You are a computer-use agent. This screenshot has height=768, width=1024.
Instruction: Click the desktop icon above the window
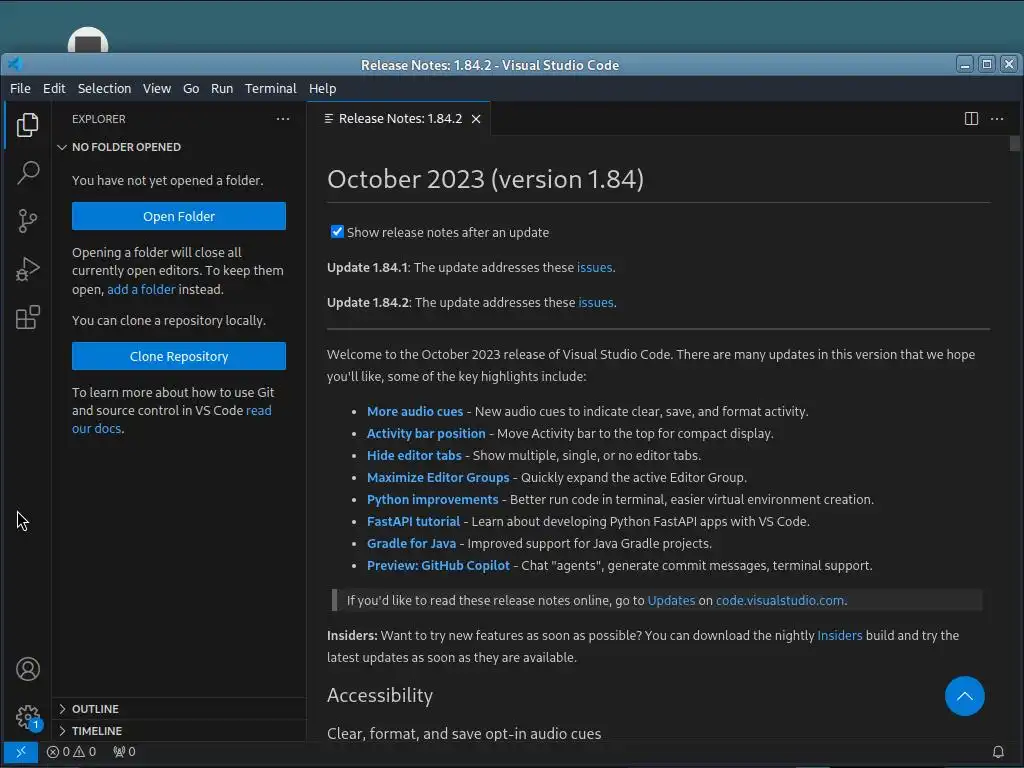(88, 40)
